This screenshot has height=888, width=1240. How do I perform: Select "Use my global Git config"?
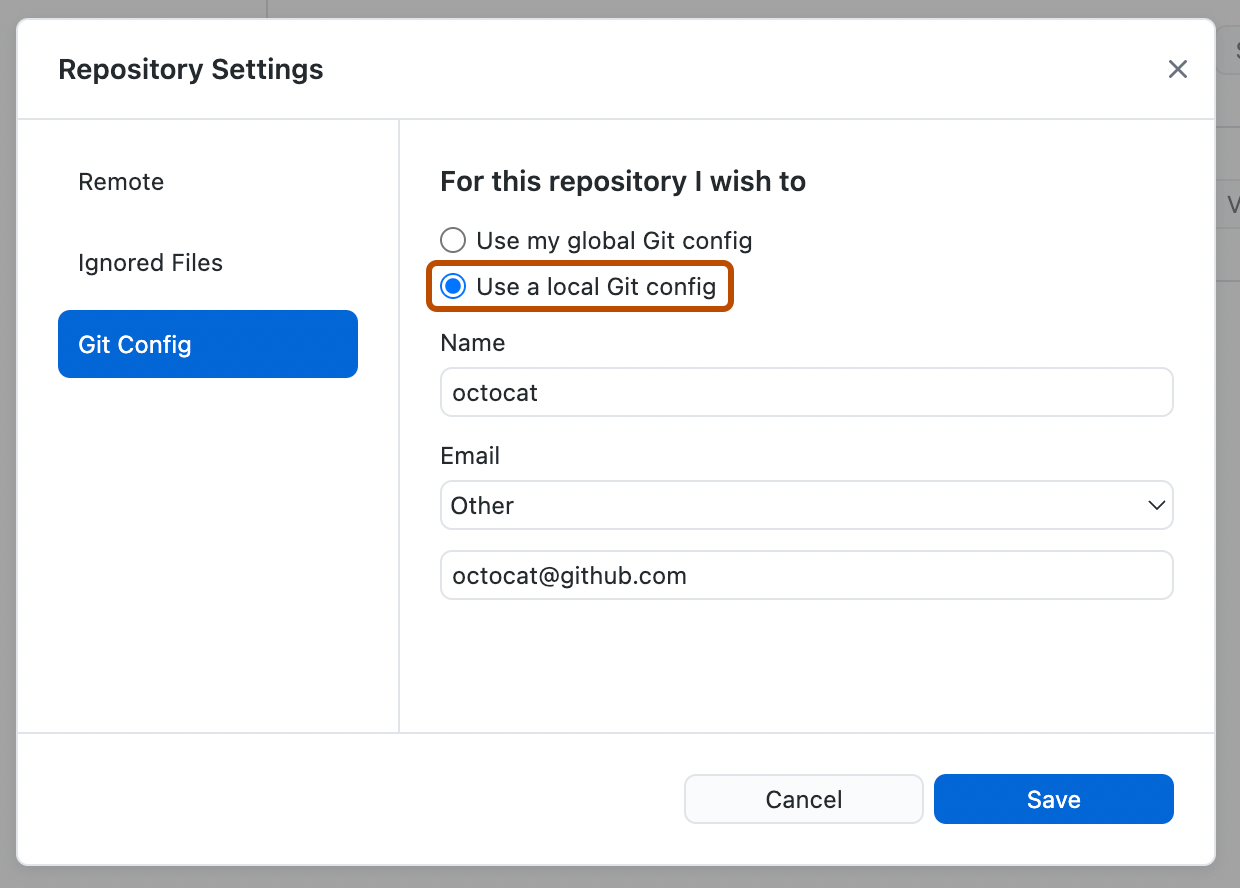click(453, 240)
